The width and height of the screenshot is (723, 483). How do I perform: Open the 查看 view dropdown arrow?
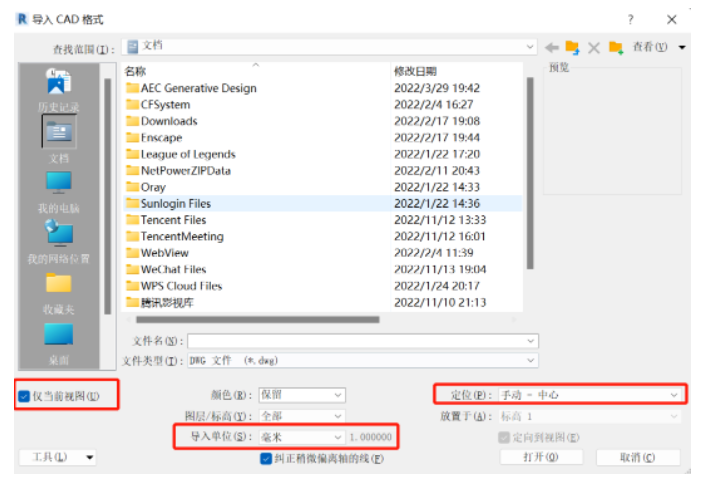click(682, 47)
